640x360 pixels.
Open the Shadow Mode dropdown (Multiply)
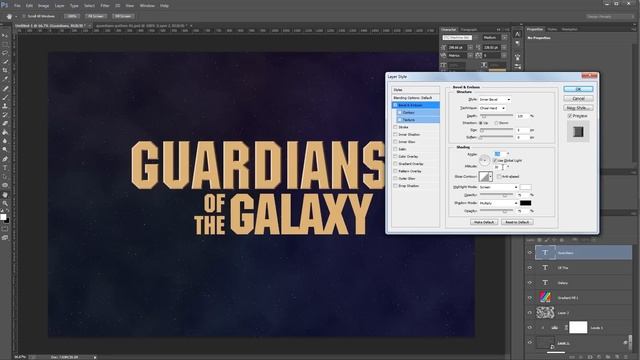(x=498, y=203)
